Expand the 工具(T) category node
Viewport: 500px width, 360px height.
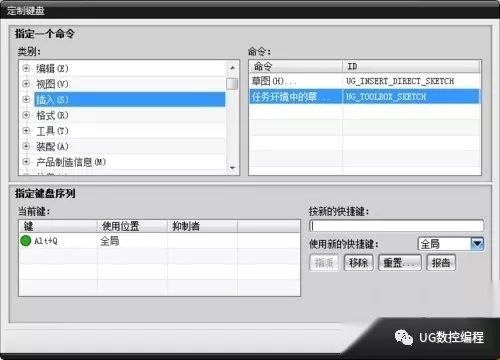point(26,131)
